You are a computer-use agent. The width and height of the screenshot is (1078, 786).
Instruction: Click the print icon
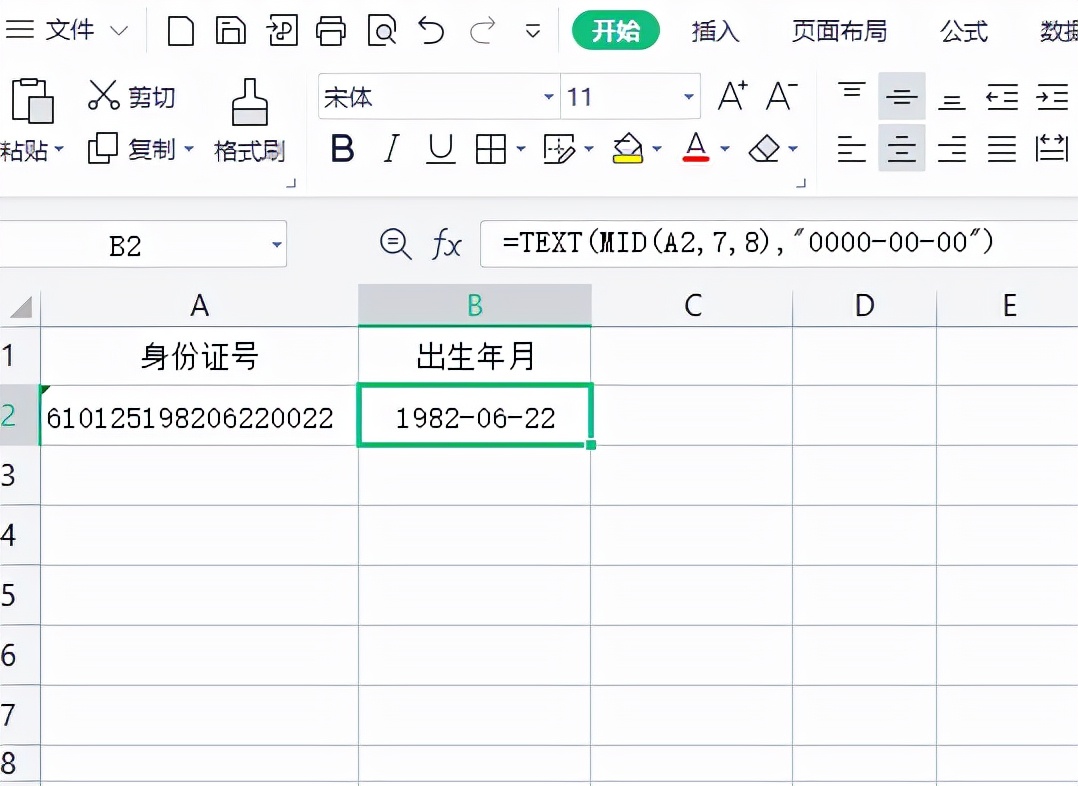331,31
